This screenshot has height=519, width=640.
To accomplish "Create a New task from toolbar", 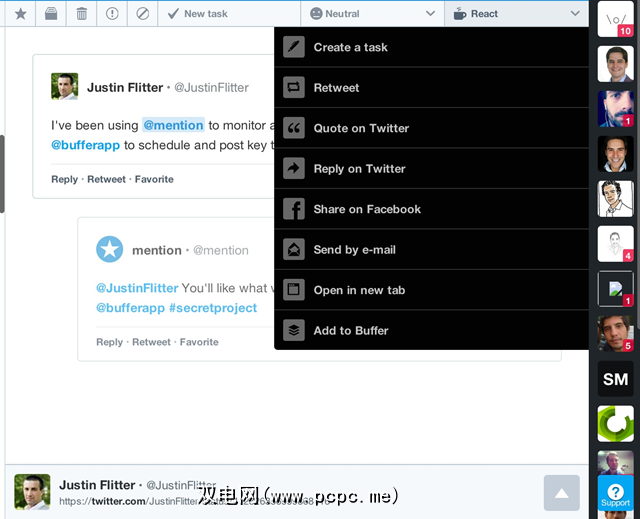I will [229, 14].
